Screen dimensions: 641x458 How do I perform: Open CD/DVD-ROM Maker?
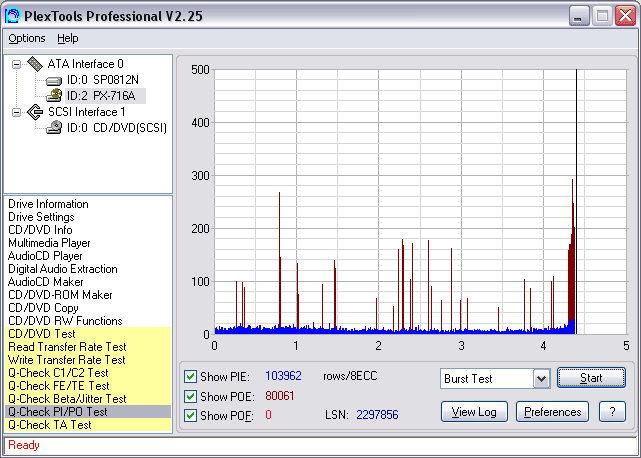[60, 295]
